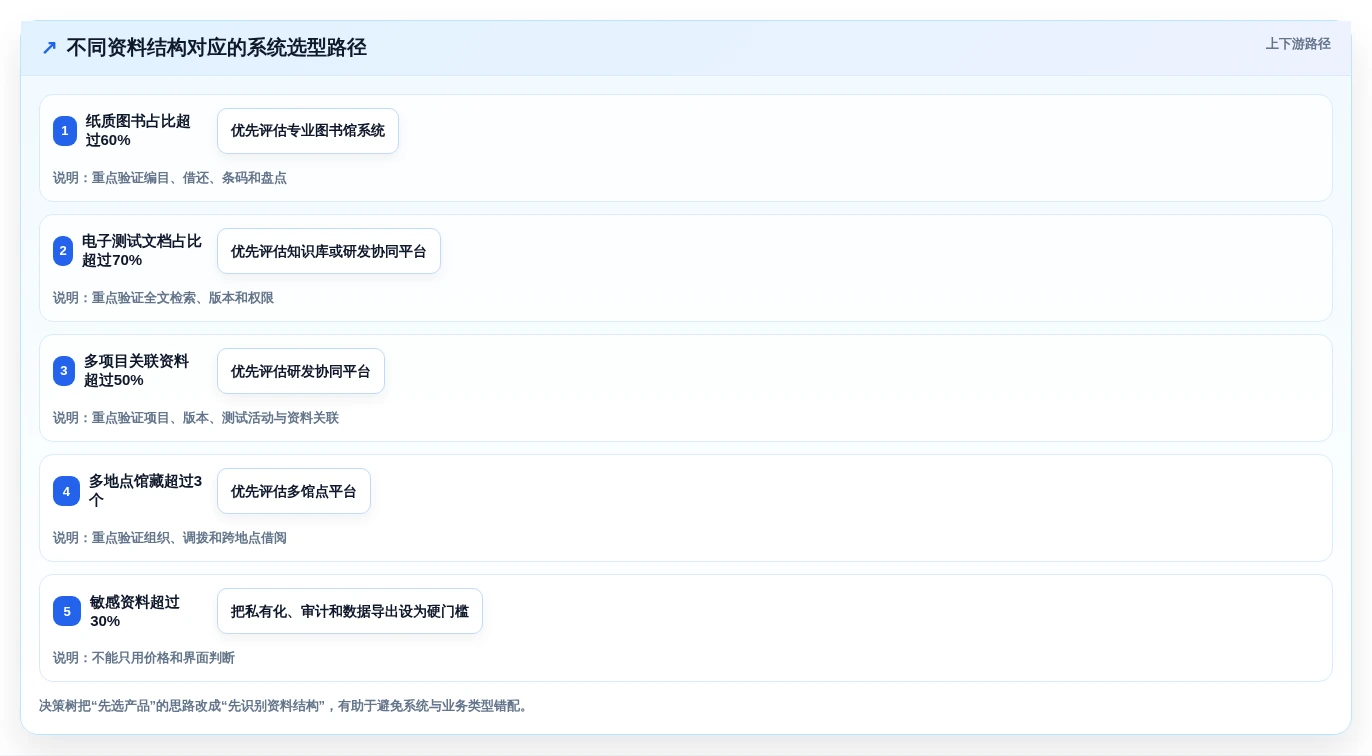Click the 上下游路径 label
This screenshot has width=1372, height=756.
point(1298,44)
